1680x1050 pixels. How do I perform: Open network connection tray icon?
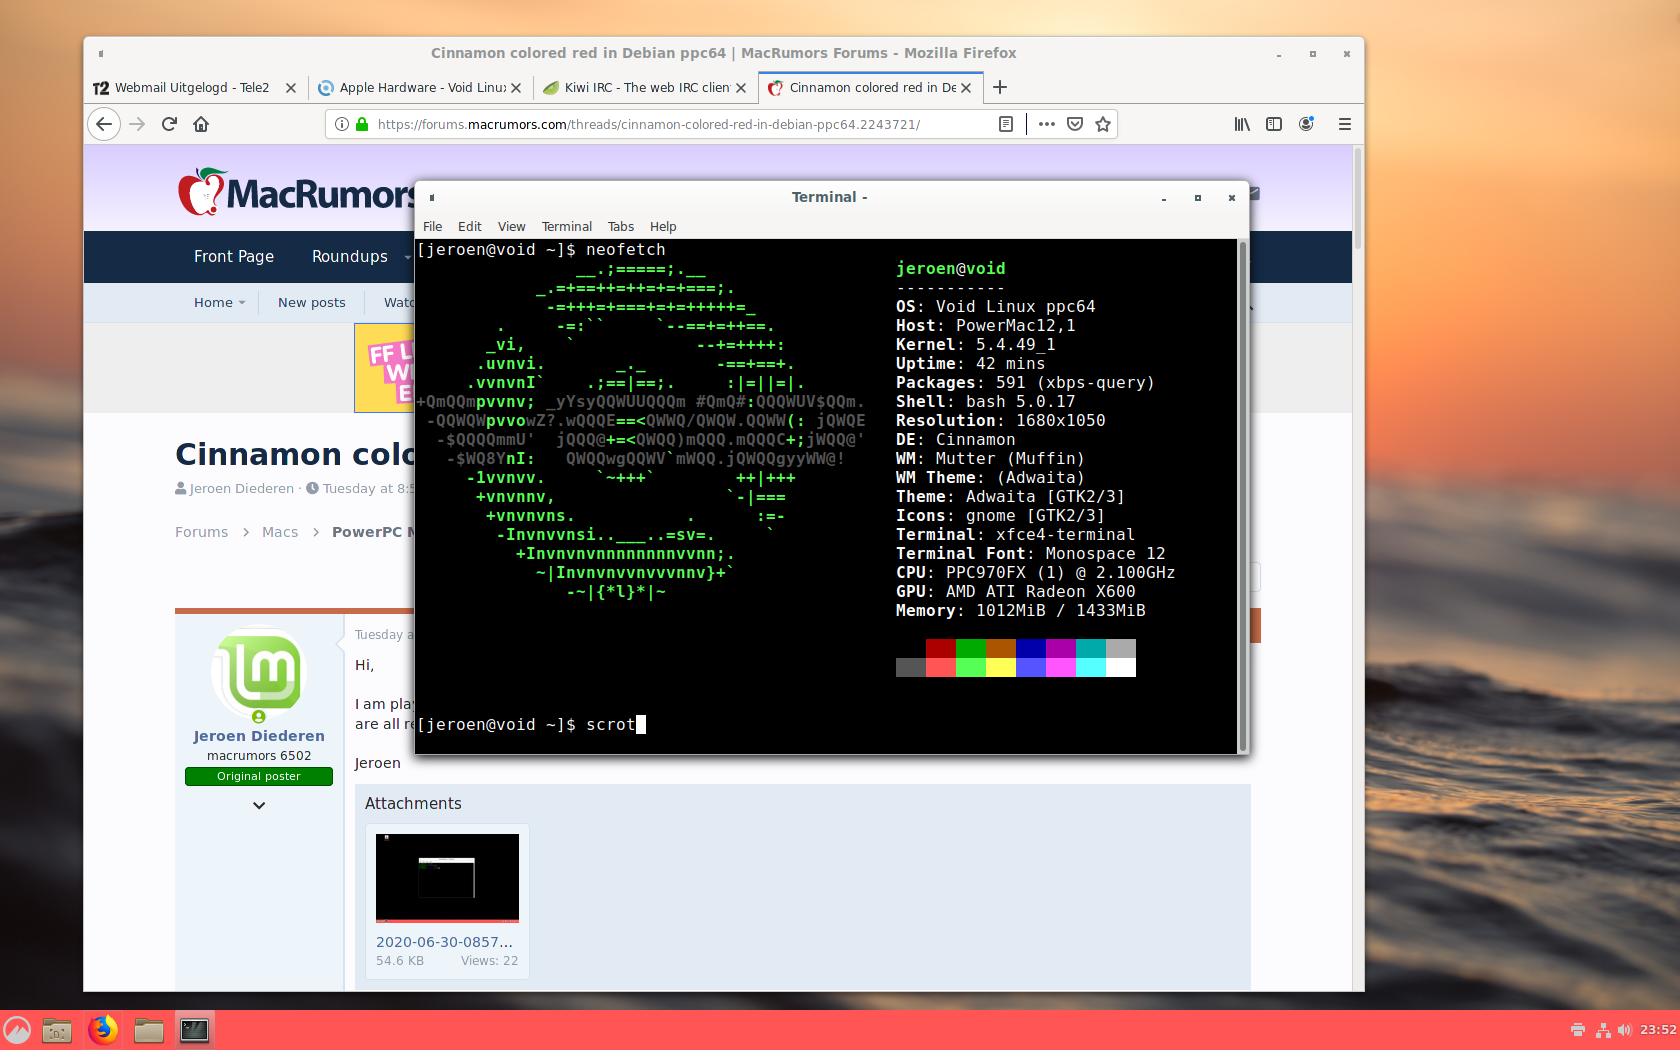tap(1603, 1030)
